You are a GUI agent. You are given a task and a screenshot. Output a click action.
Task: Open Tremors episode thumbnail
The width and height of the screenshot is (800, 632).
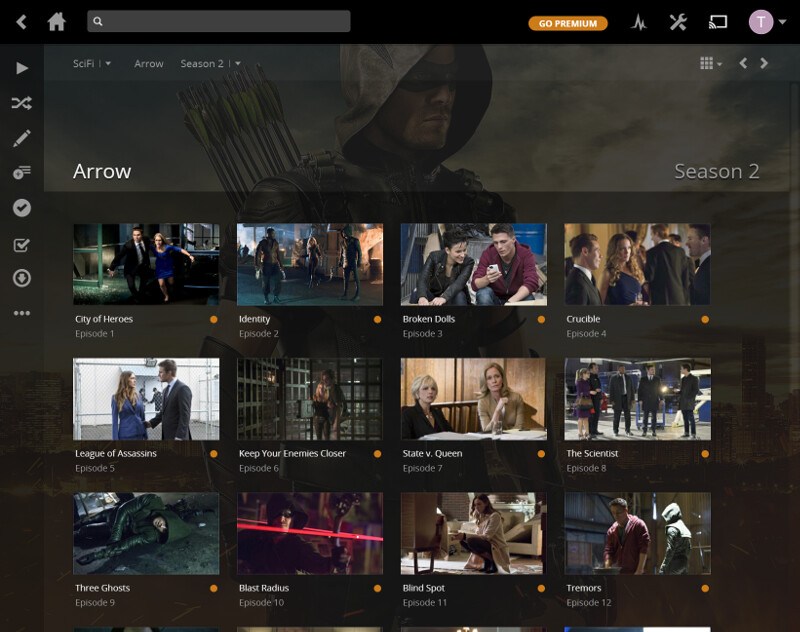pos(637,534)
